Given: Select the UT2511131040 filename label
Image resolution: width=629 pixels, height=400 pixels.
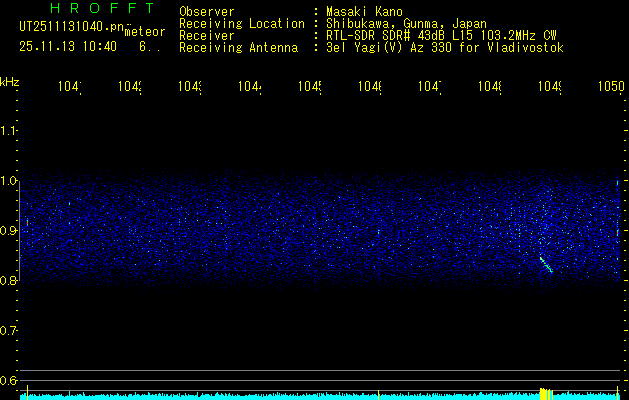Looking at the screenshot, I should click(68, 26).
